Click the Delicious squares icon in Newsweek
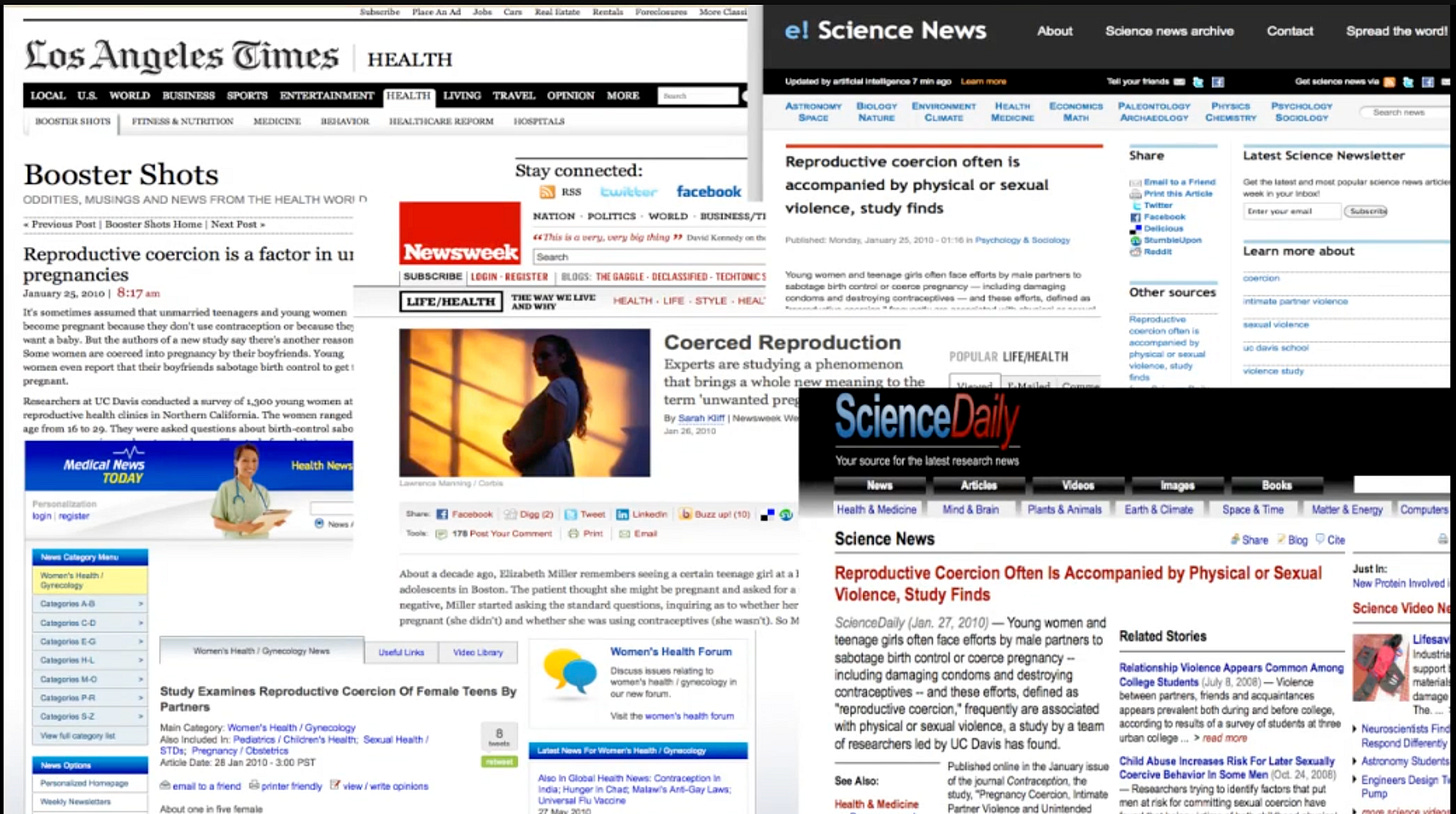This screenshot has height=814, width=1456. coord(767,515)
